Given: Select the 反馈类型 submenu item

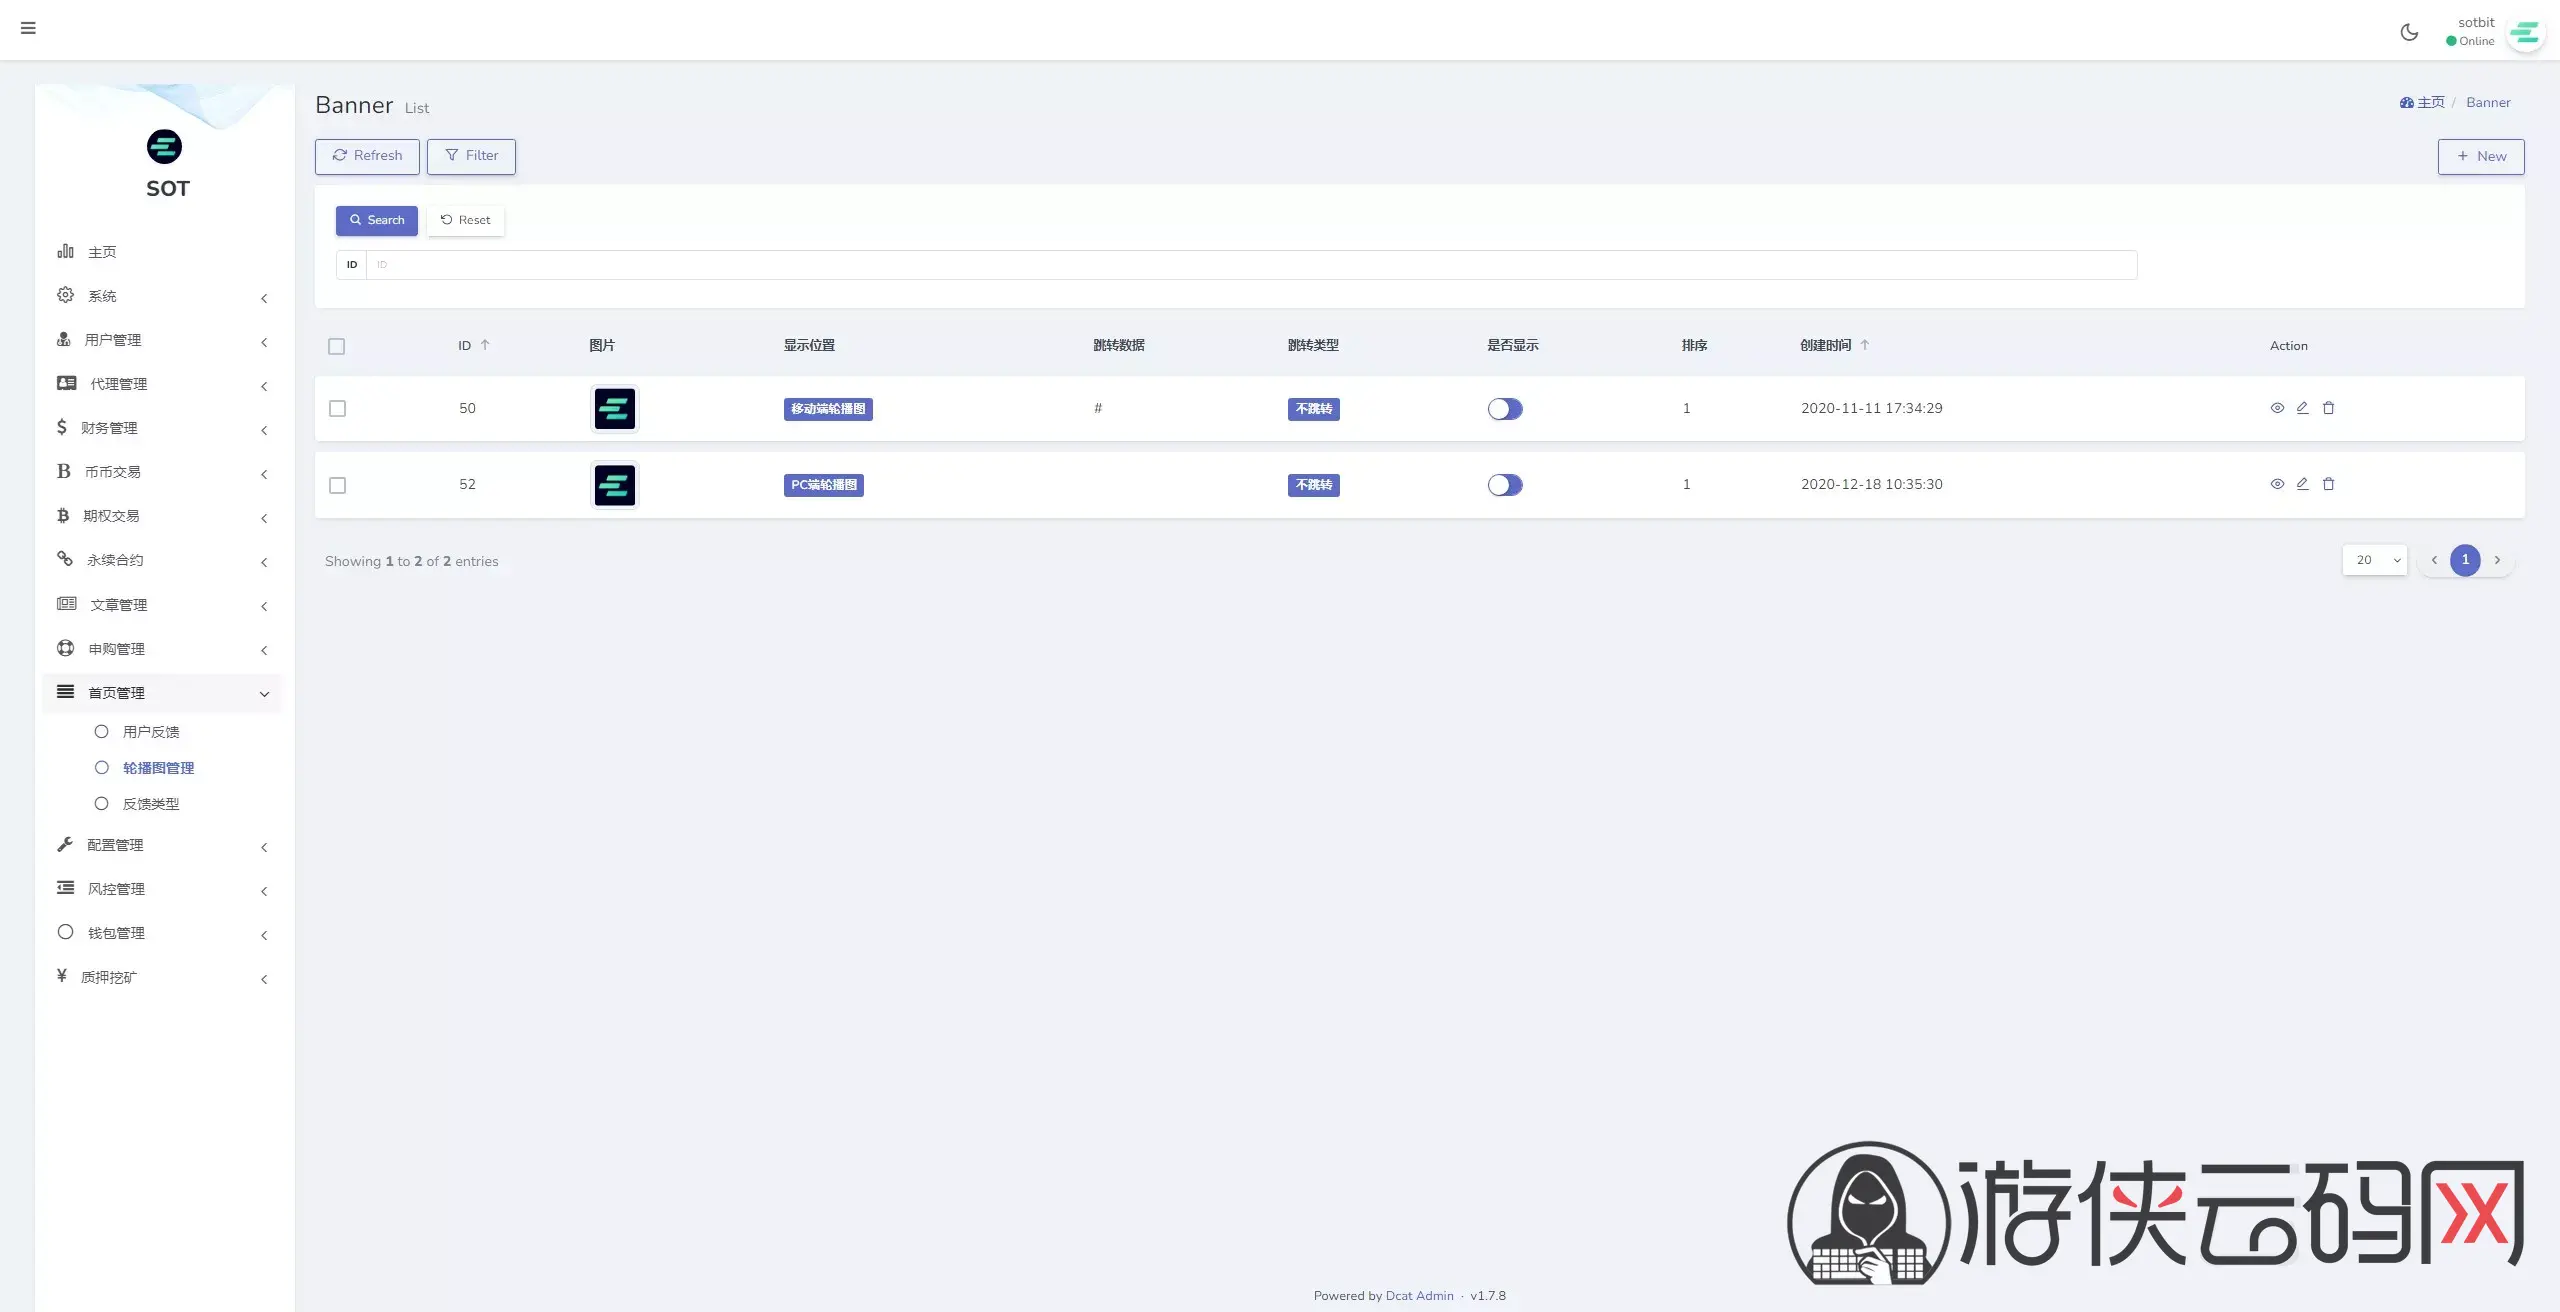Looking at the screenshot, I should click(x=151, y=804).
